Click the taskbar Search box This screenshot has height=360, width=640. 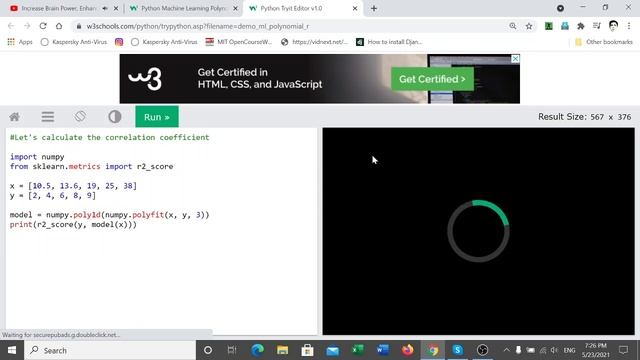coord(110,350)
